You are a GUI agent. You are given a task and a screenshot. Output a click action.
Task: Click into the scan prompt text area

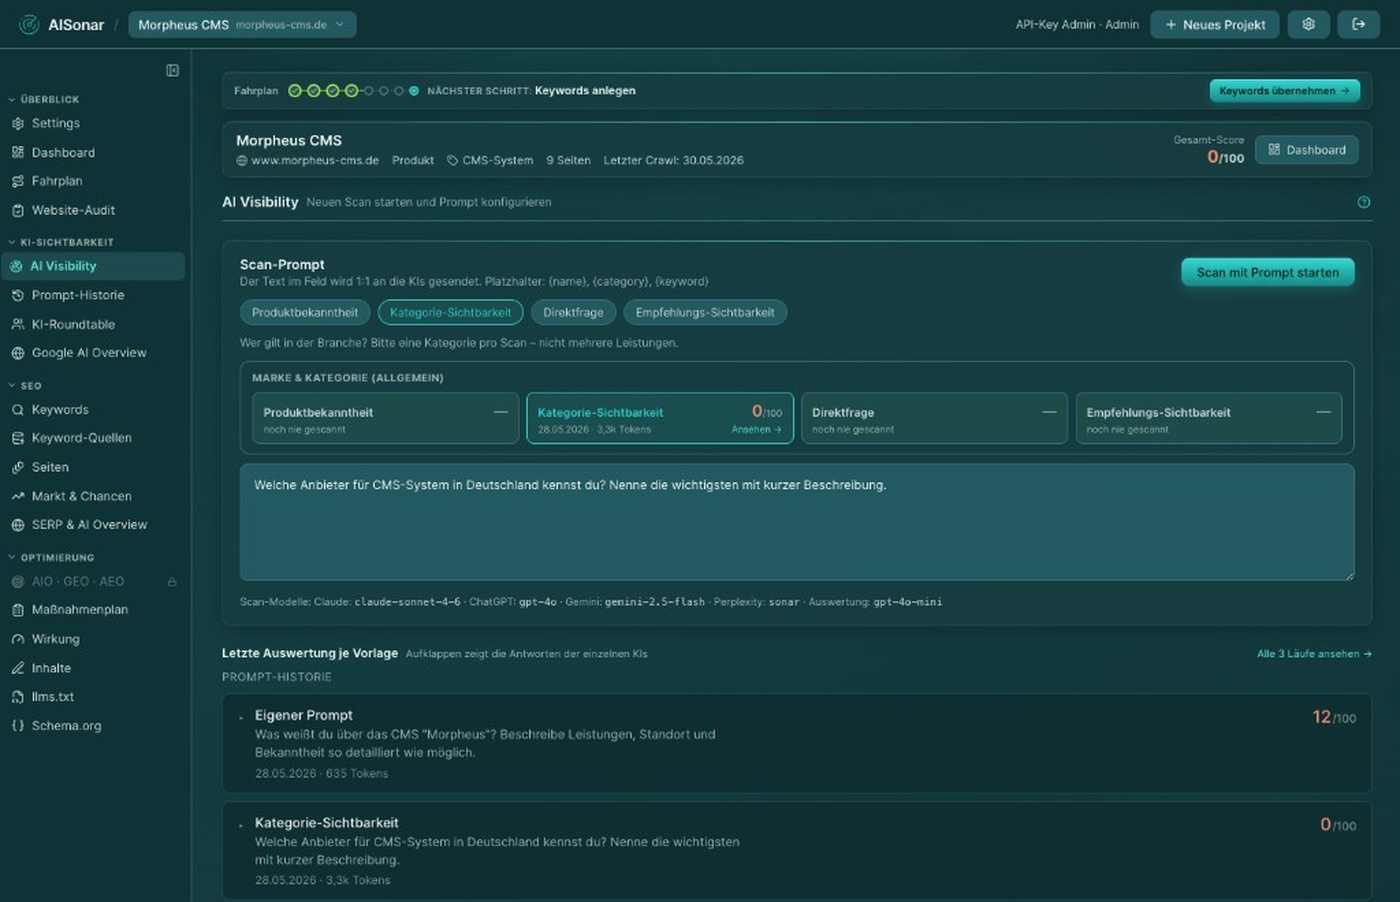(x=797, y=522)
